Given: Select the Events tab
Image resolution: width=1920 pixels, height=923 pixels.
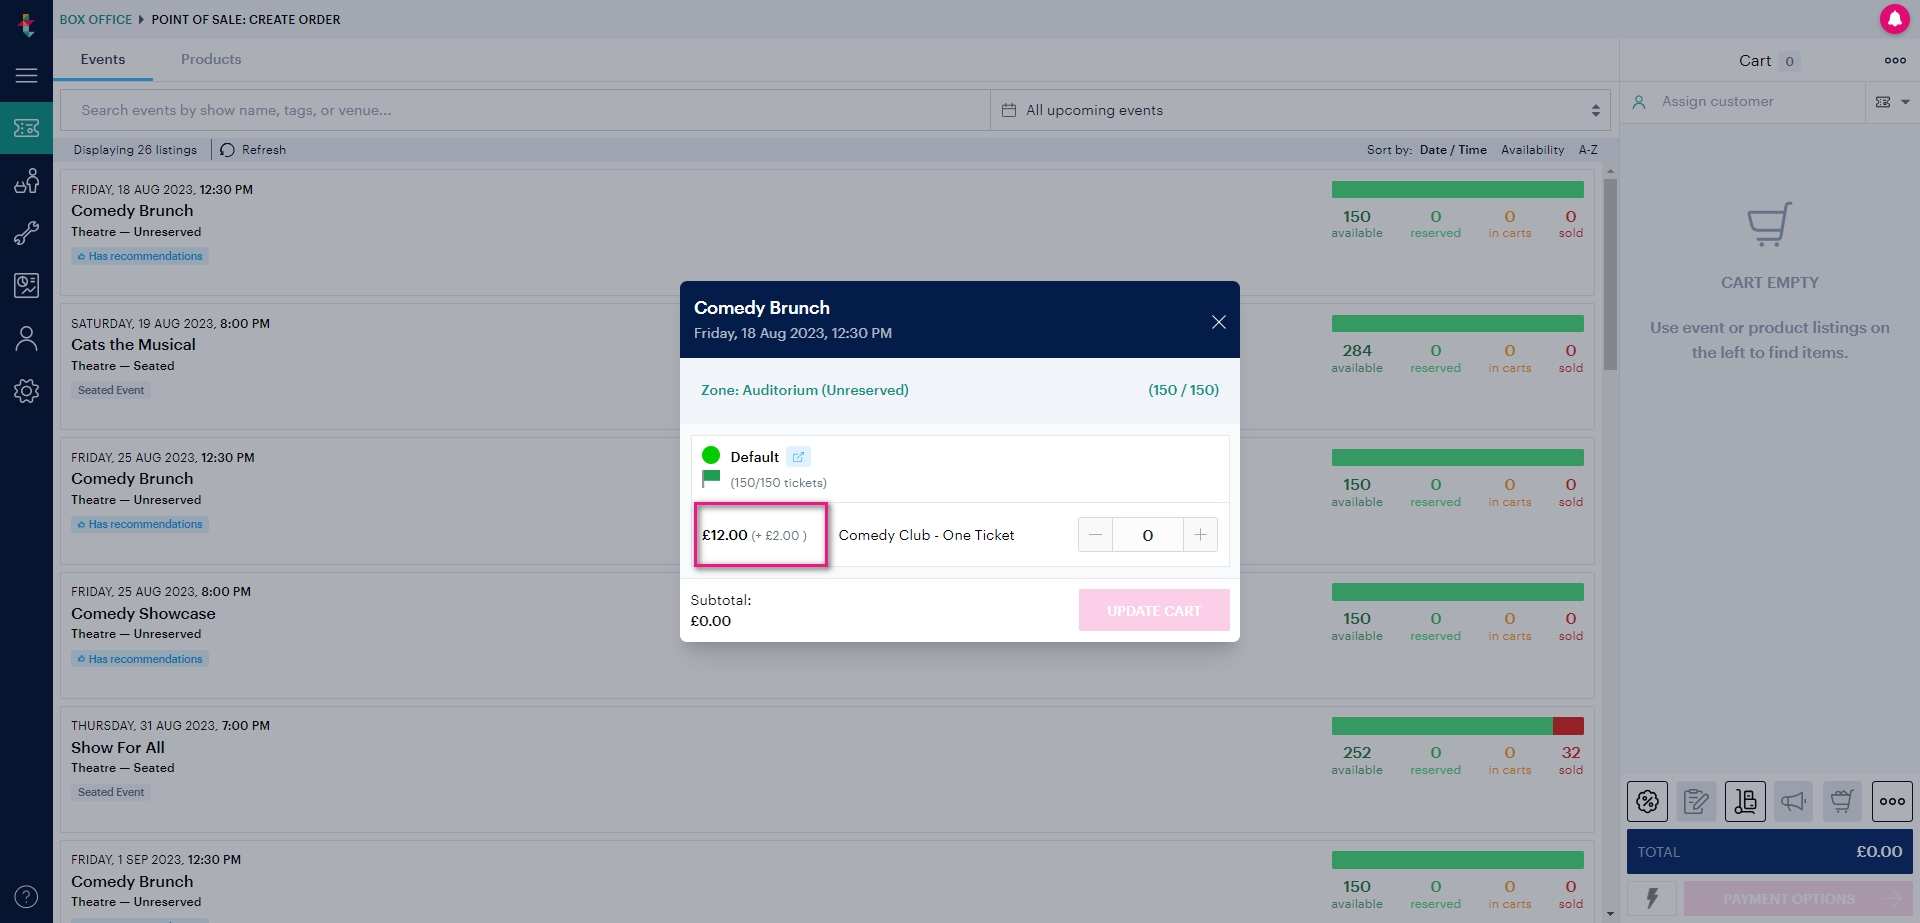Looking at the screenshot, I should 103,60.
